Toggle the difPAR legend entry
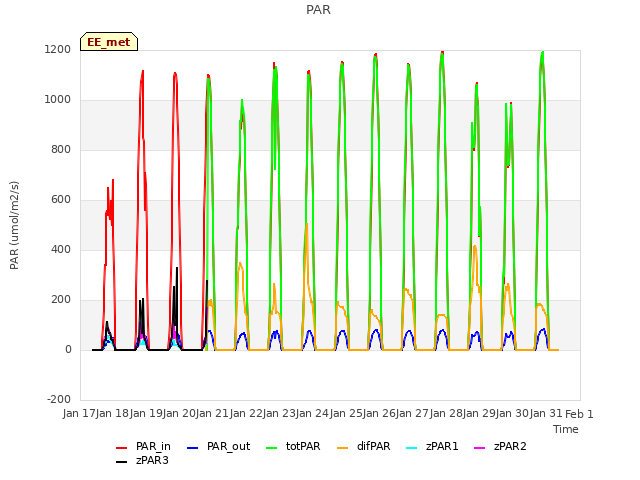Image resolution: width=640 pixels, height=480 pixels. click(x=364, y=447)
